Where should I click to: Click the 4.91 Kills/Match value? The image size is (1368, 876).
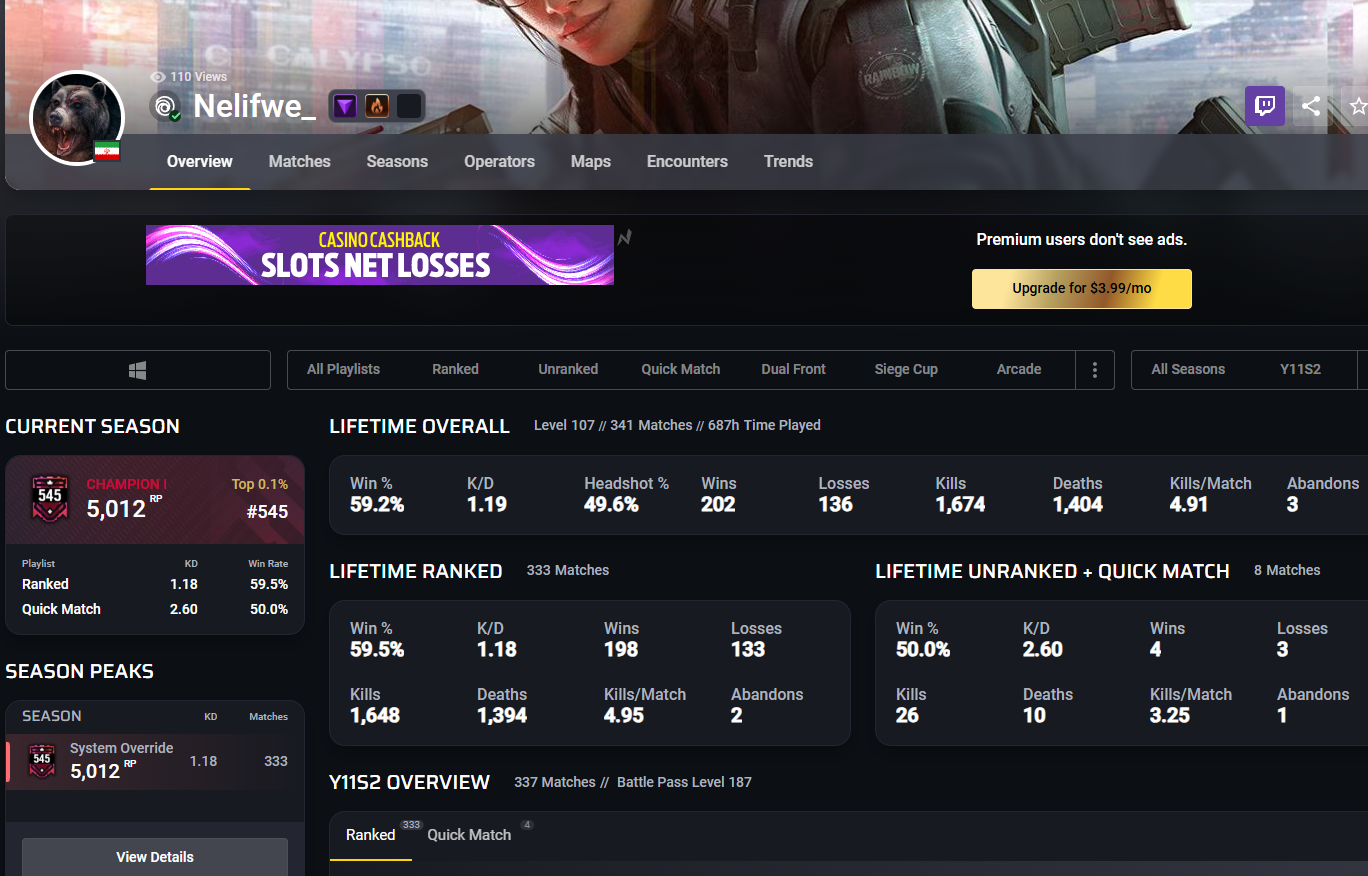point(1189,505)
